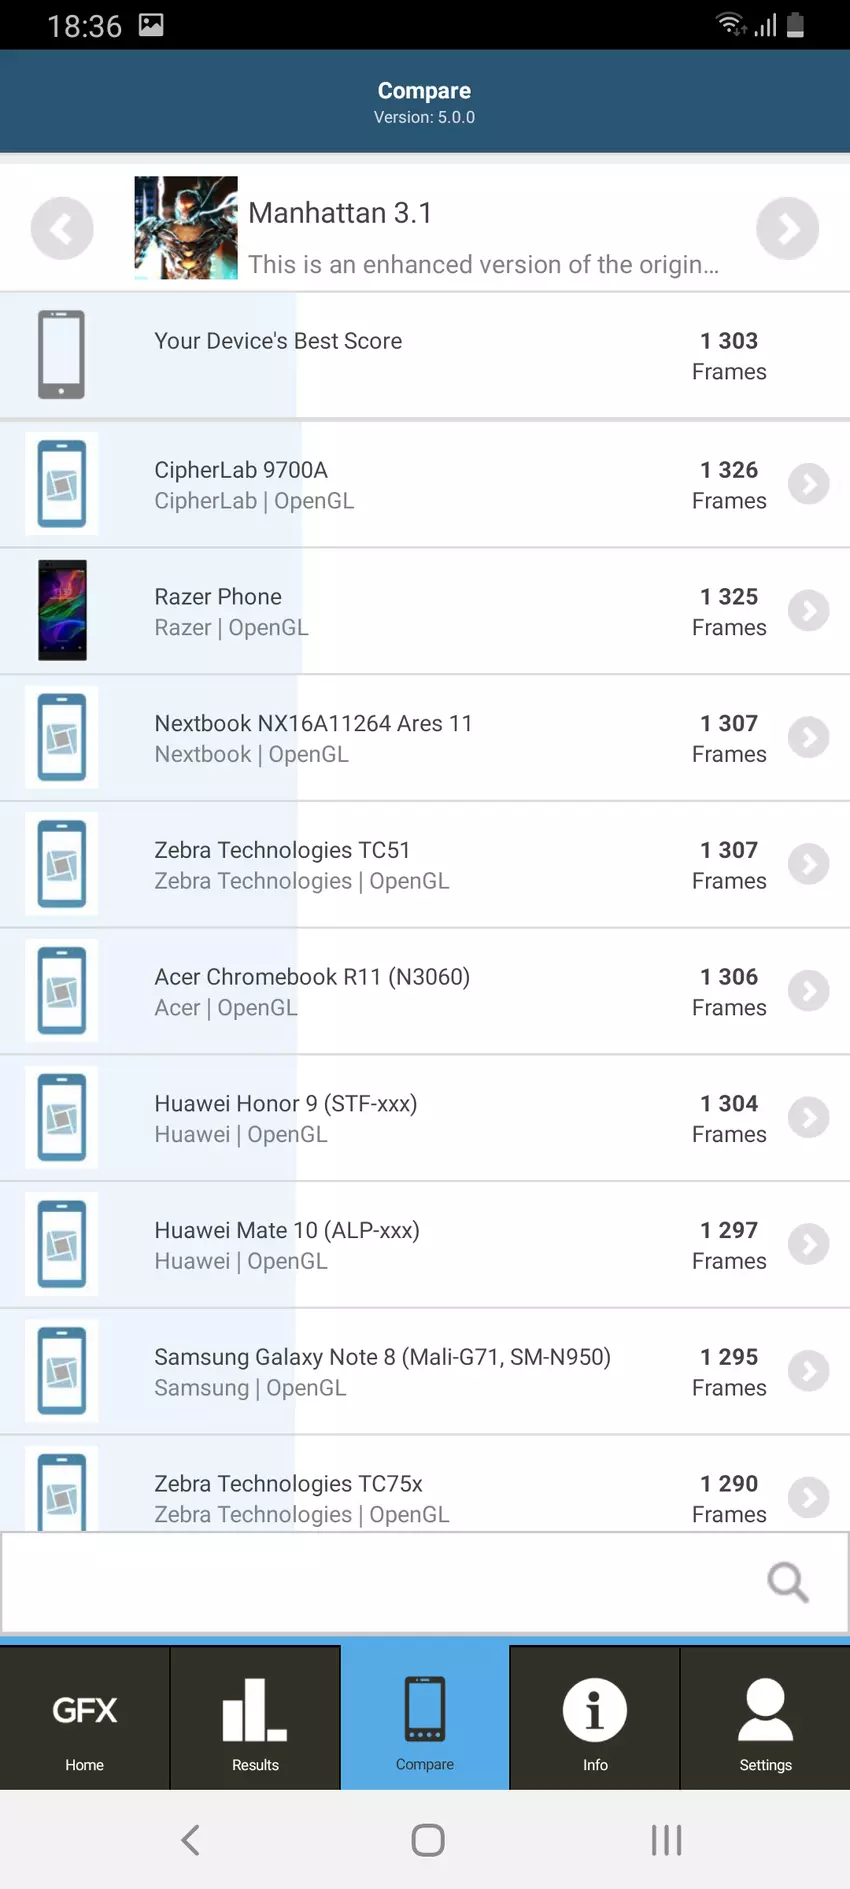
Task: Expand Razer Phone details arrow
Action: [808, 611]
